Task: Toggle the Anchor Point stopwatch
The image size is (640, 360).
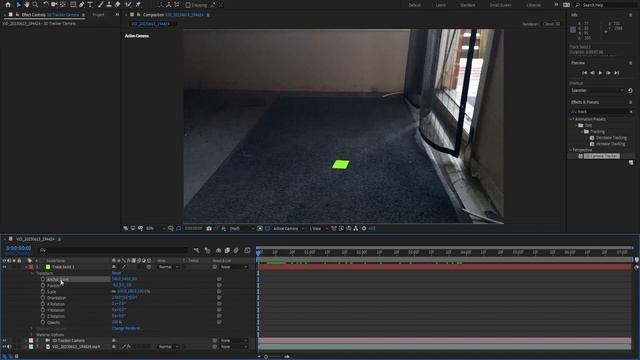Action: (x=43, y=280)
